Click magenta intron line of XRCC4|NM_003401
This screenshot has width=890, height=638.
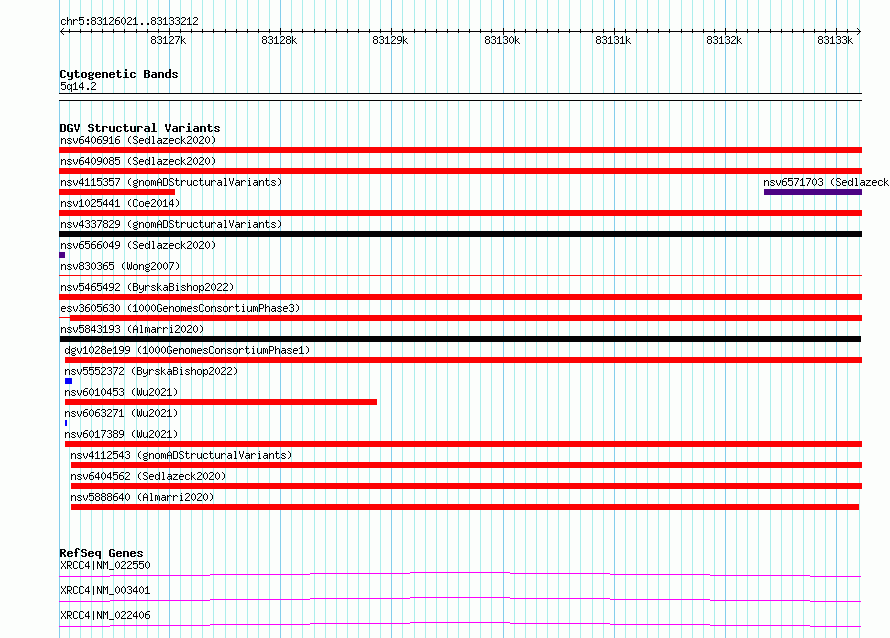coord(460,599)
